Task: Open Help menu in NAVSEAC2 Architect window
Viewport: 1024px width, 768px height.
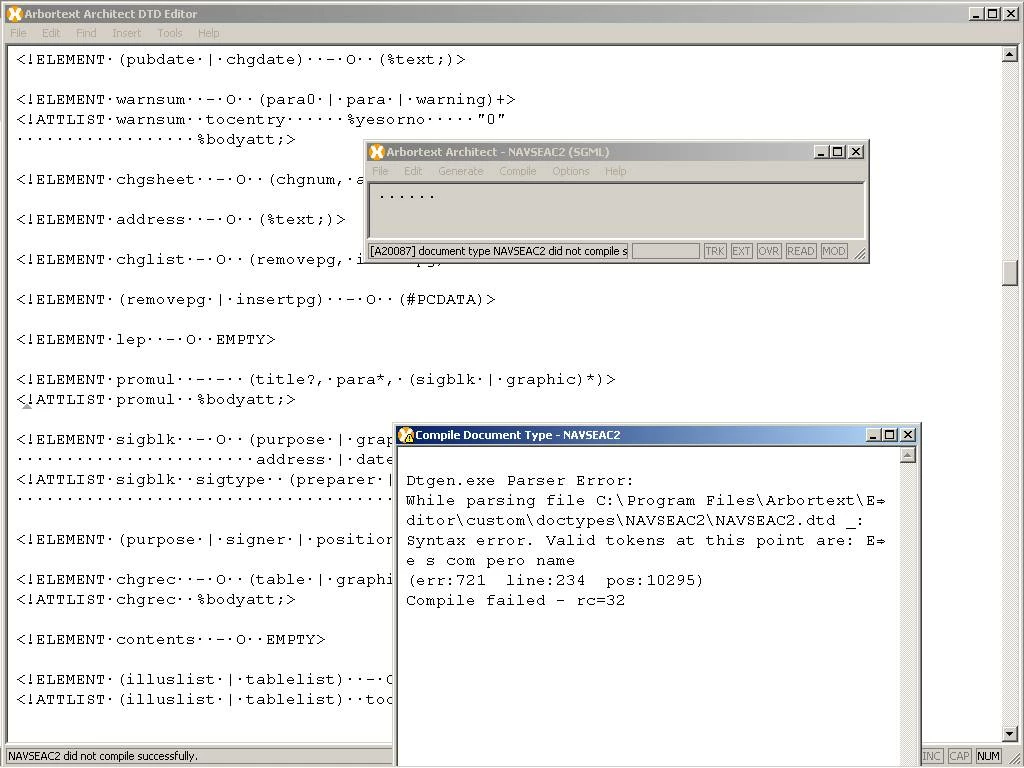Action: point(615,171)
